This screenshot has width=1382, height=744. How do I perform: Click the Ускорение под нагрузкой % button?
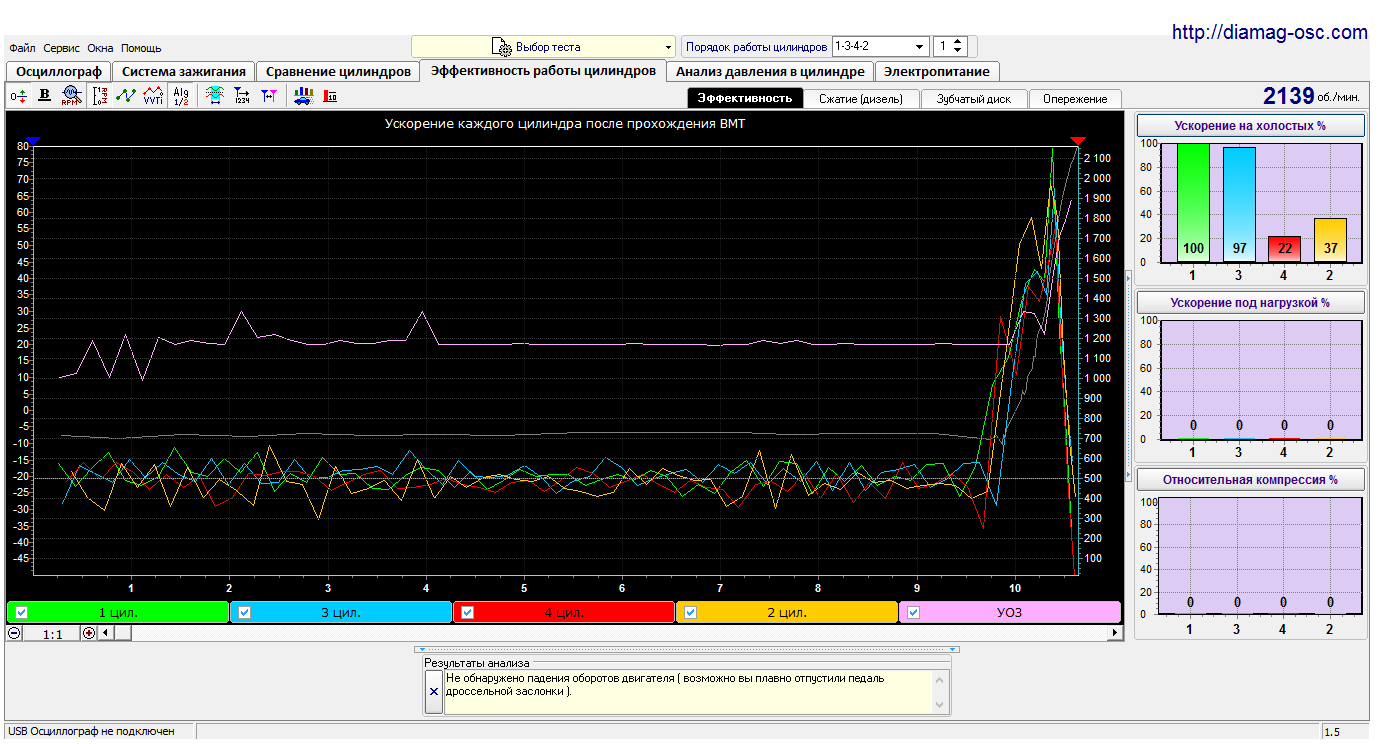(1250, 302)
